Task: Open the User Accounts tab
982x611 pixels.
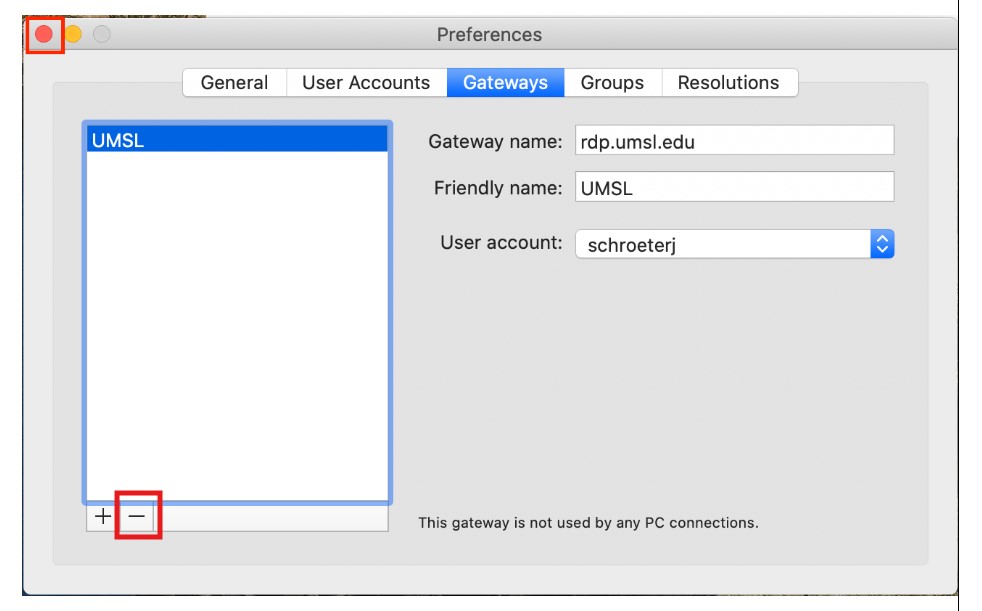Action: coord(366,82)
